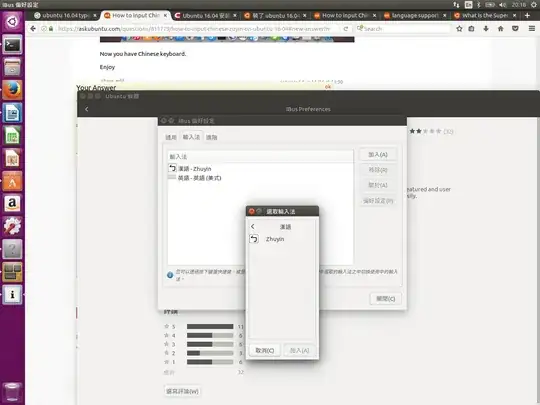Click the Firefox URL address bar
The height and width of the screenshot is (405, 540).
tap(194, 29)
